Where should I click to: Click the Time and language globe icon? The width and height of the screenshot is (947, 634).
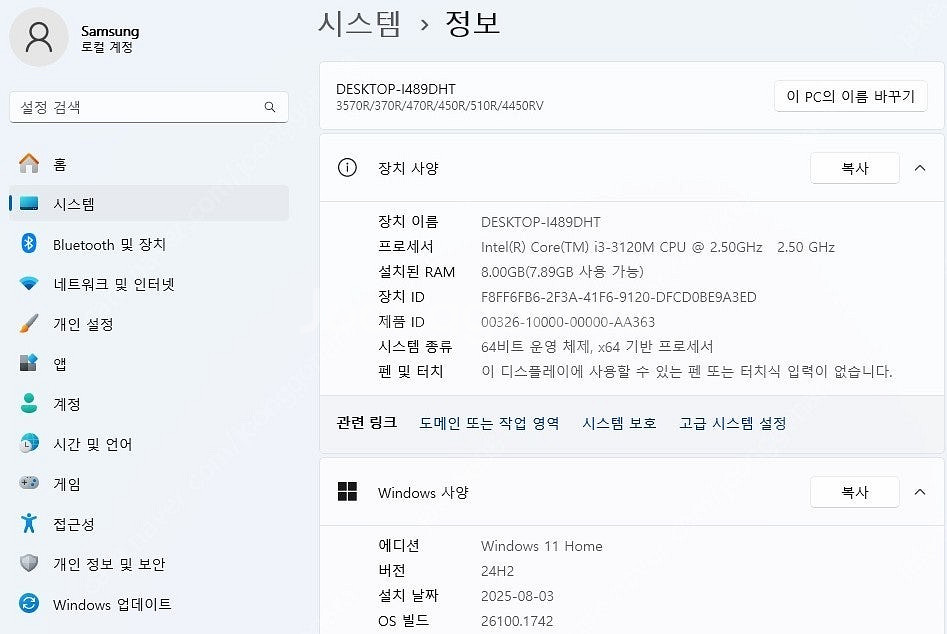tap(28, 443)
